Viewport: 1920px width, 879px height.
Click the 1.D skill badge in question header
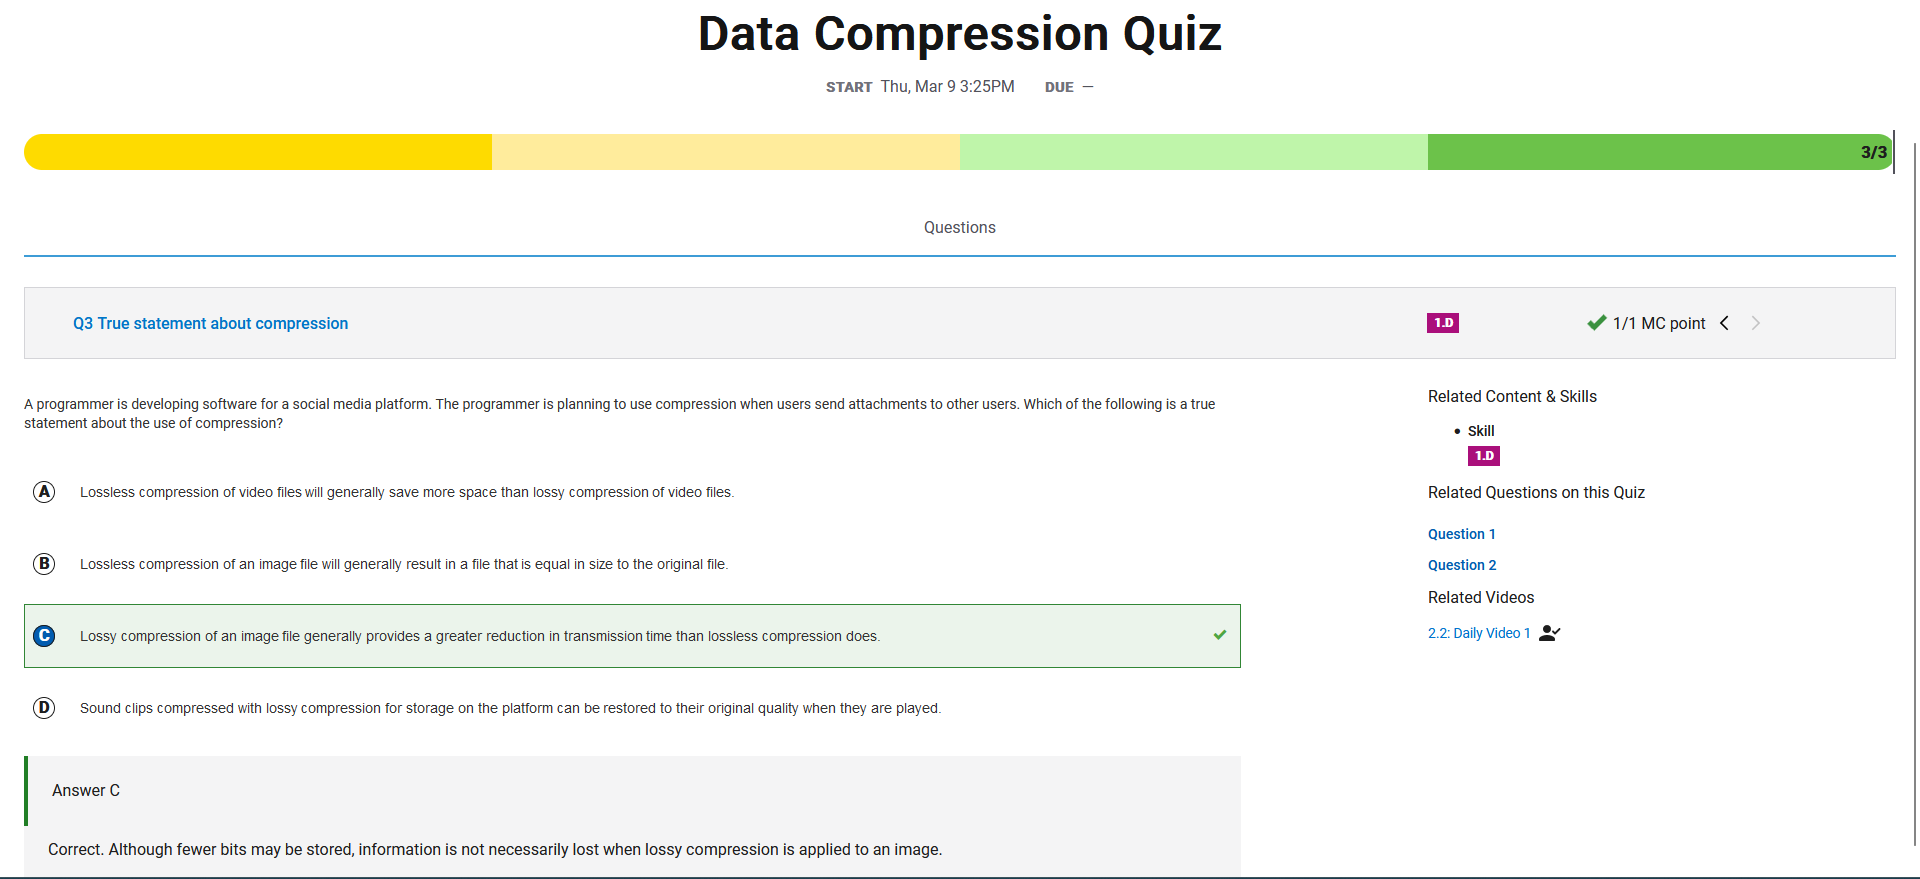[x=1442, y=323]
